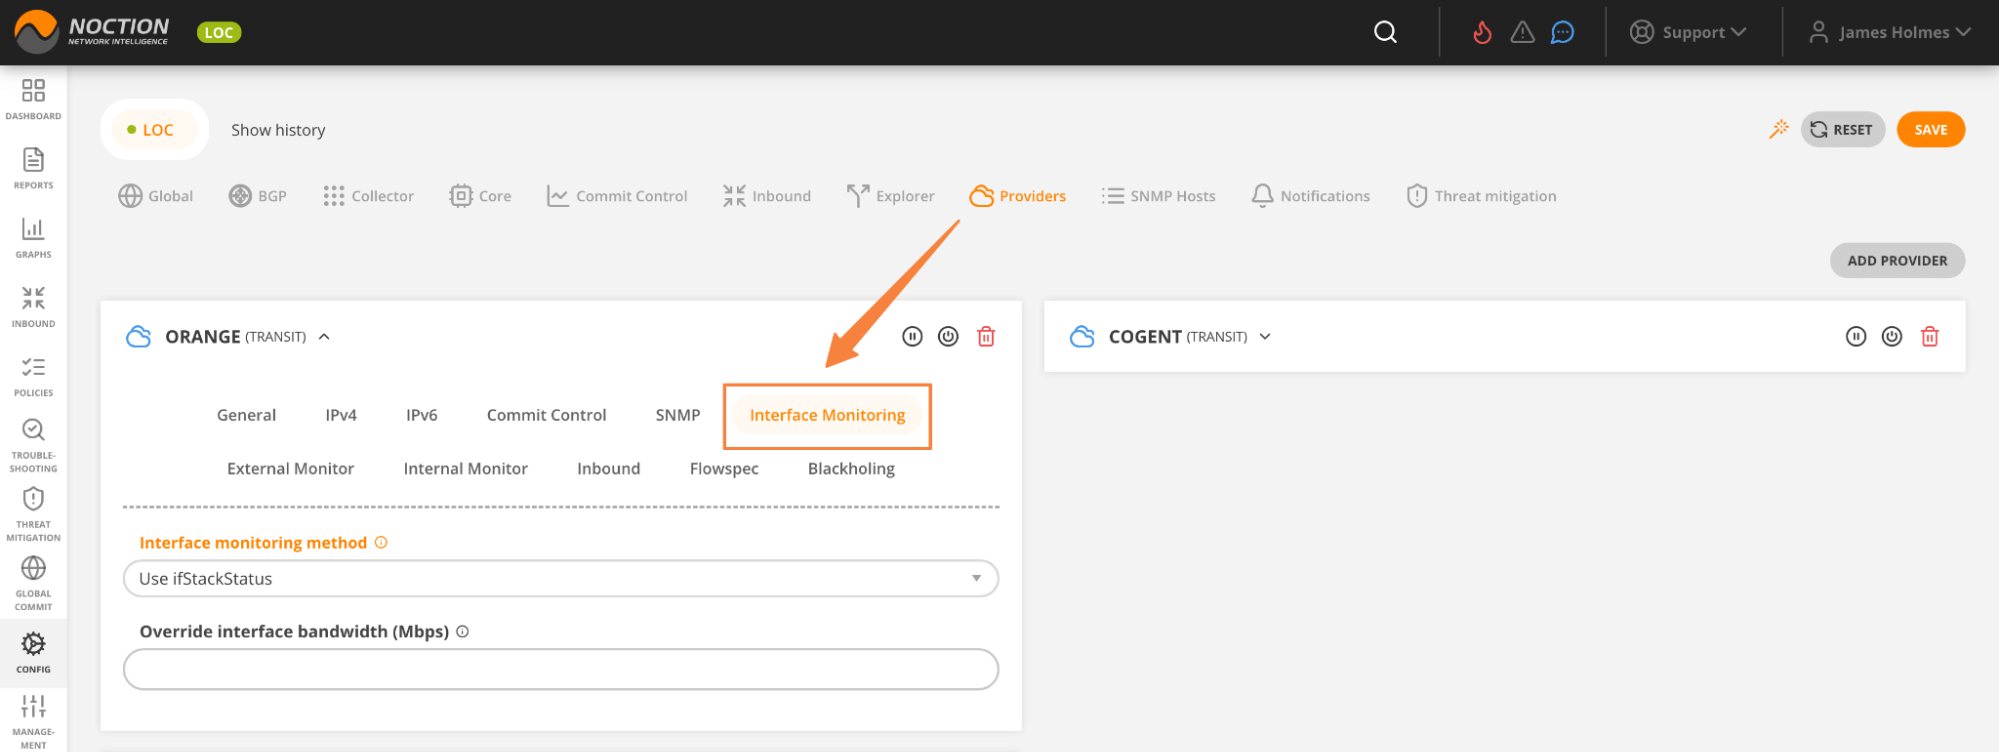Open Troubleshooting in the sidebar

point(33,444)
